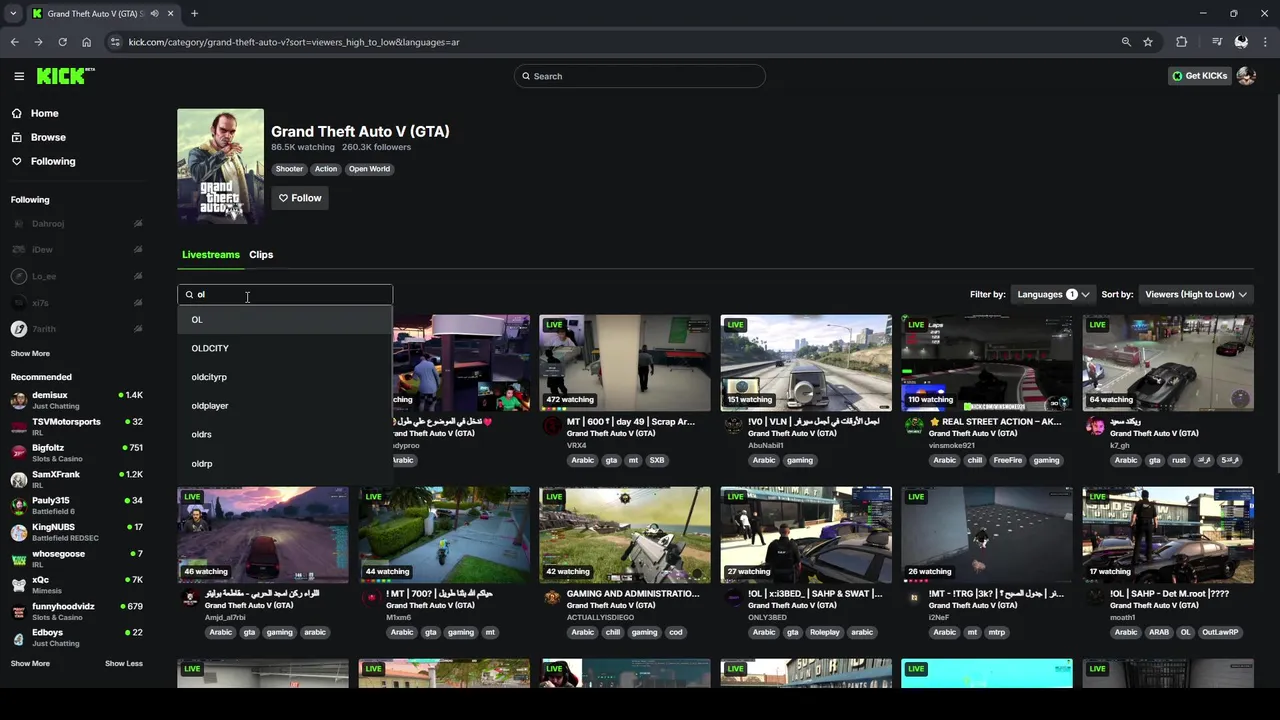Click the top Search bar
This screenshot has width=1280, height=720.
coord(640,76)
